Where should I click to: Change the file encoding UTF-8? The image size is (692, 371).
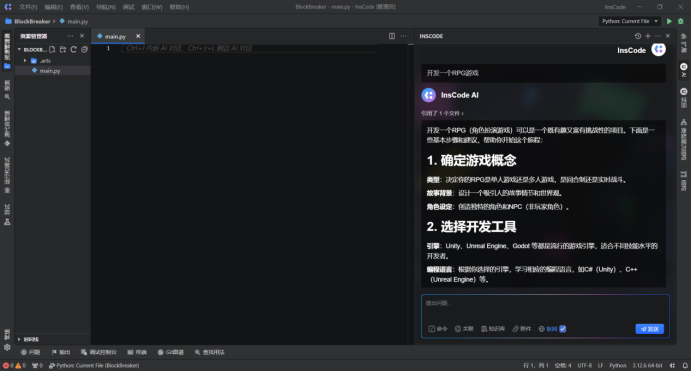[x=585, y=365]
